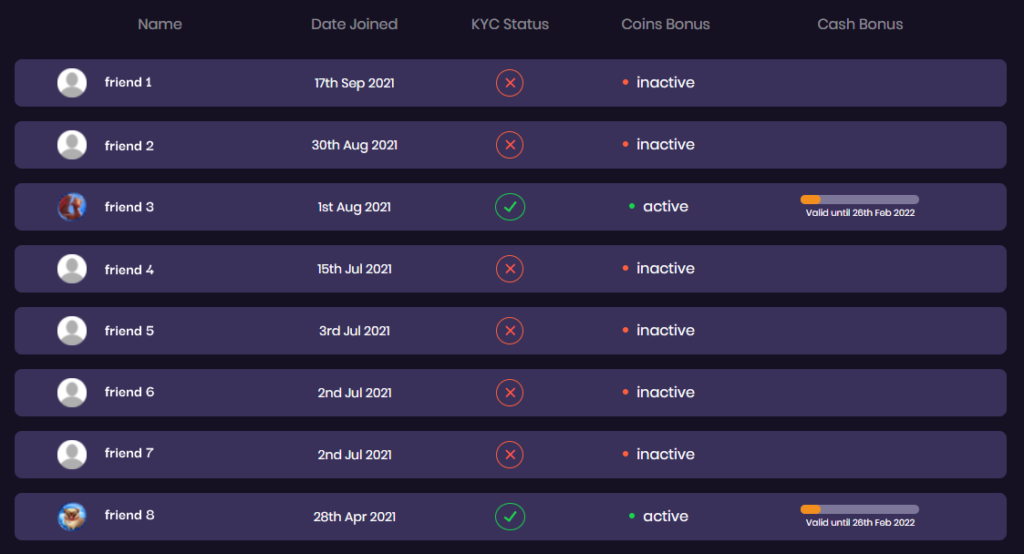This screenshot has height=554, width=1024.
Task: Click friend 6's default avatar icon
Action: 72,393
